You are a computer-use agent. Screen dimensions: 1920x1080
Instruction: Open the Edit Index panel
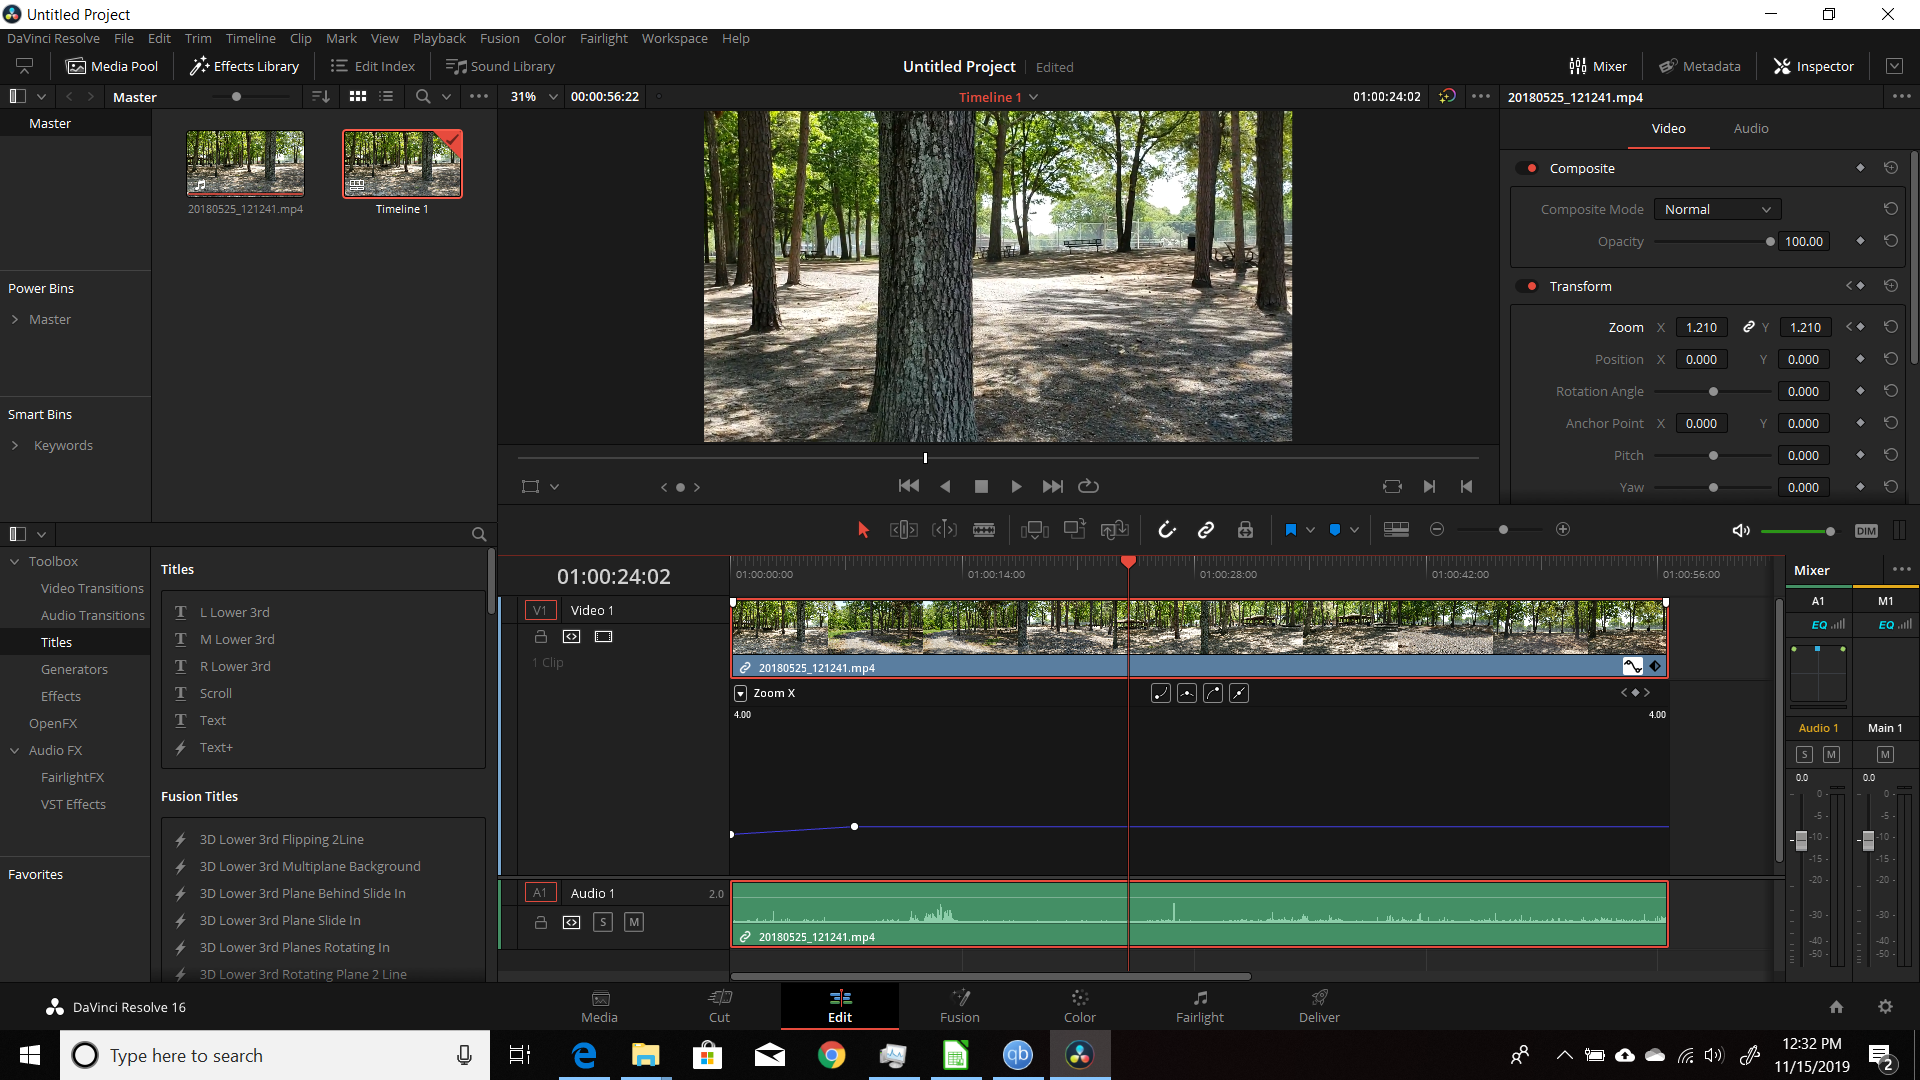click(x=373, y=66)
